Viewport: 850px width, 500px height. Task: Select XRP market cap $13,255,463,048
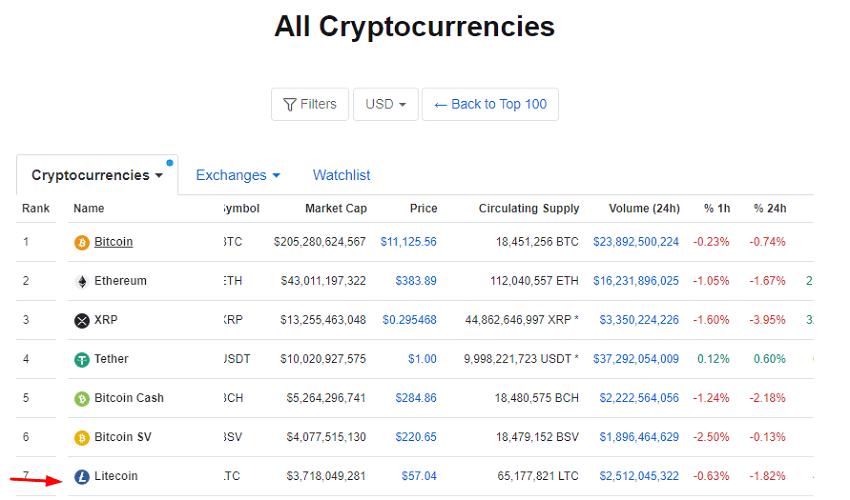tap(323, 320)
